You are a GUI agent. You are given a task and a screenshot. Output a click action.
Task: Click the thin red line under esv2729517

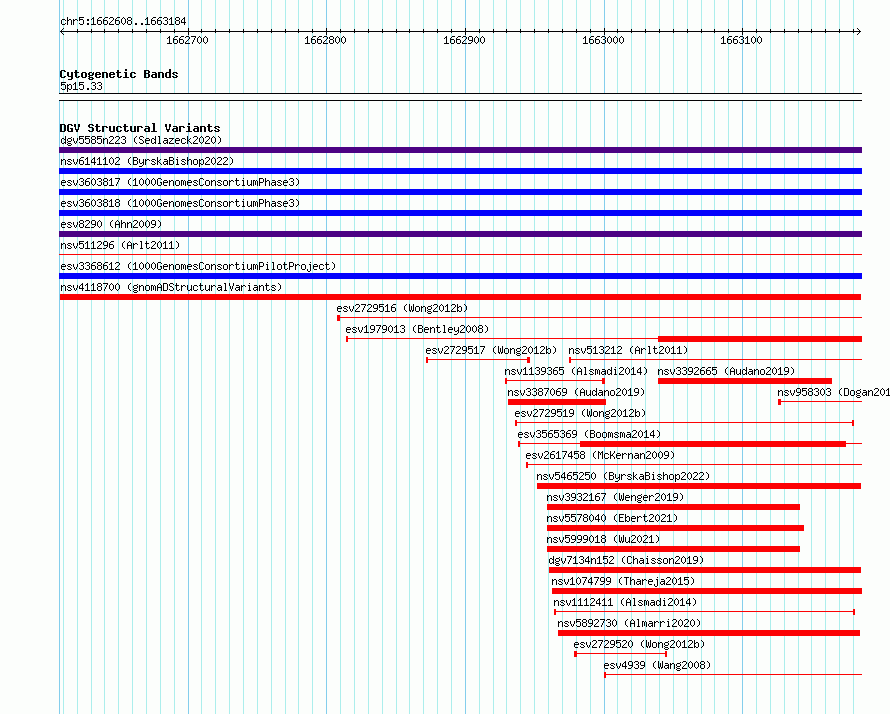(478, 360)
